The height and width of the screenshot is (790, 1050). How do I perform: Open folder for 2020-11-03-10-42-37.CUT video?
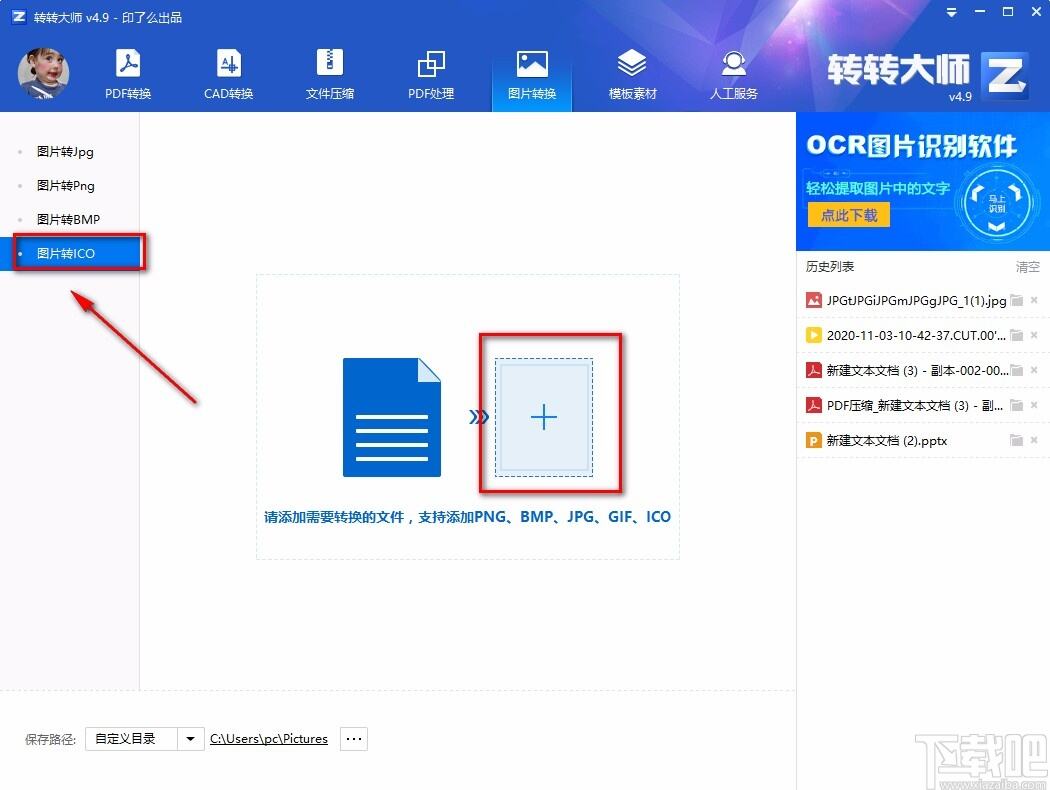1017,335
